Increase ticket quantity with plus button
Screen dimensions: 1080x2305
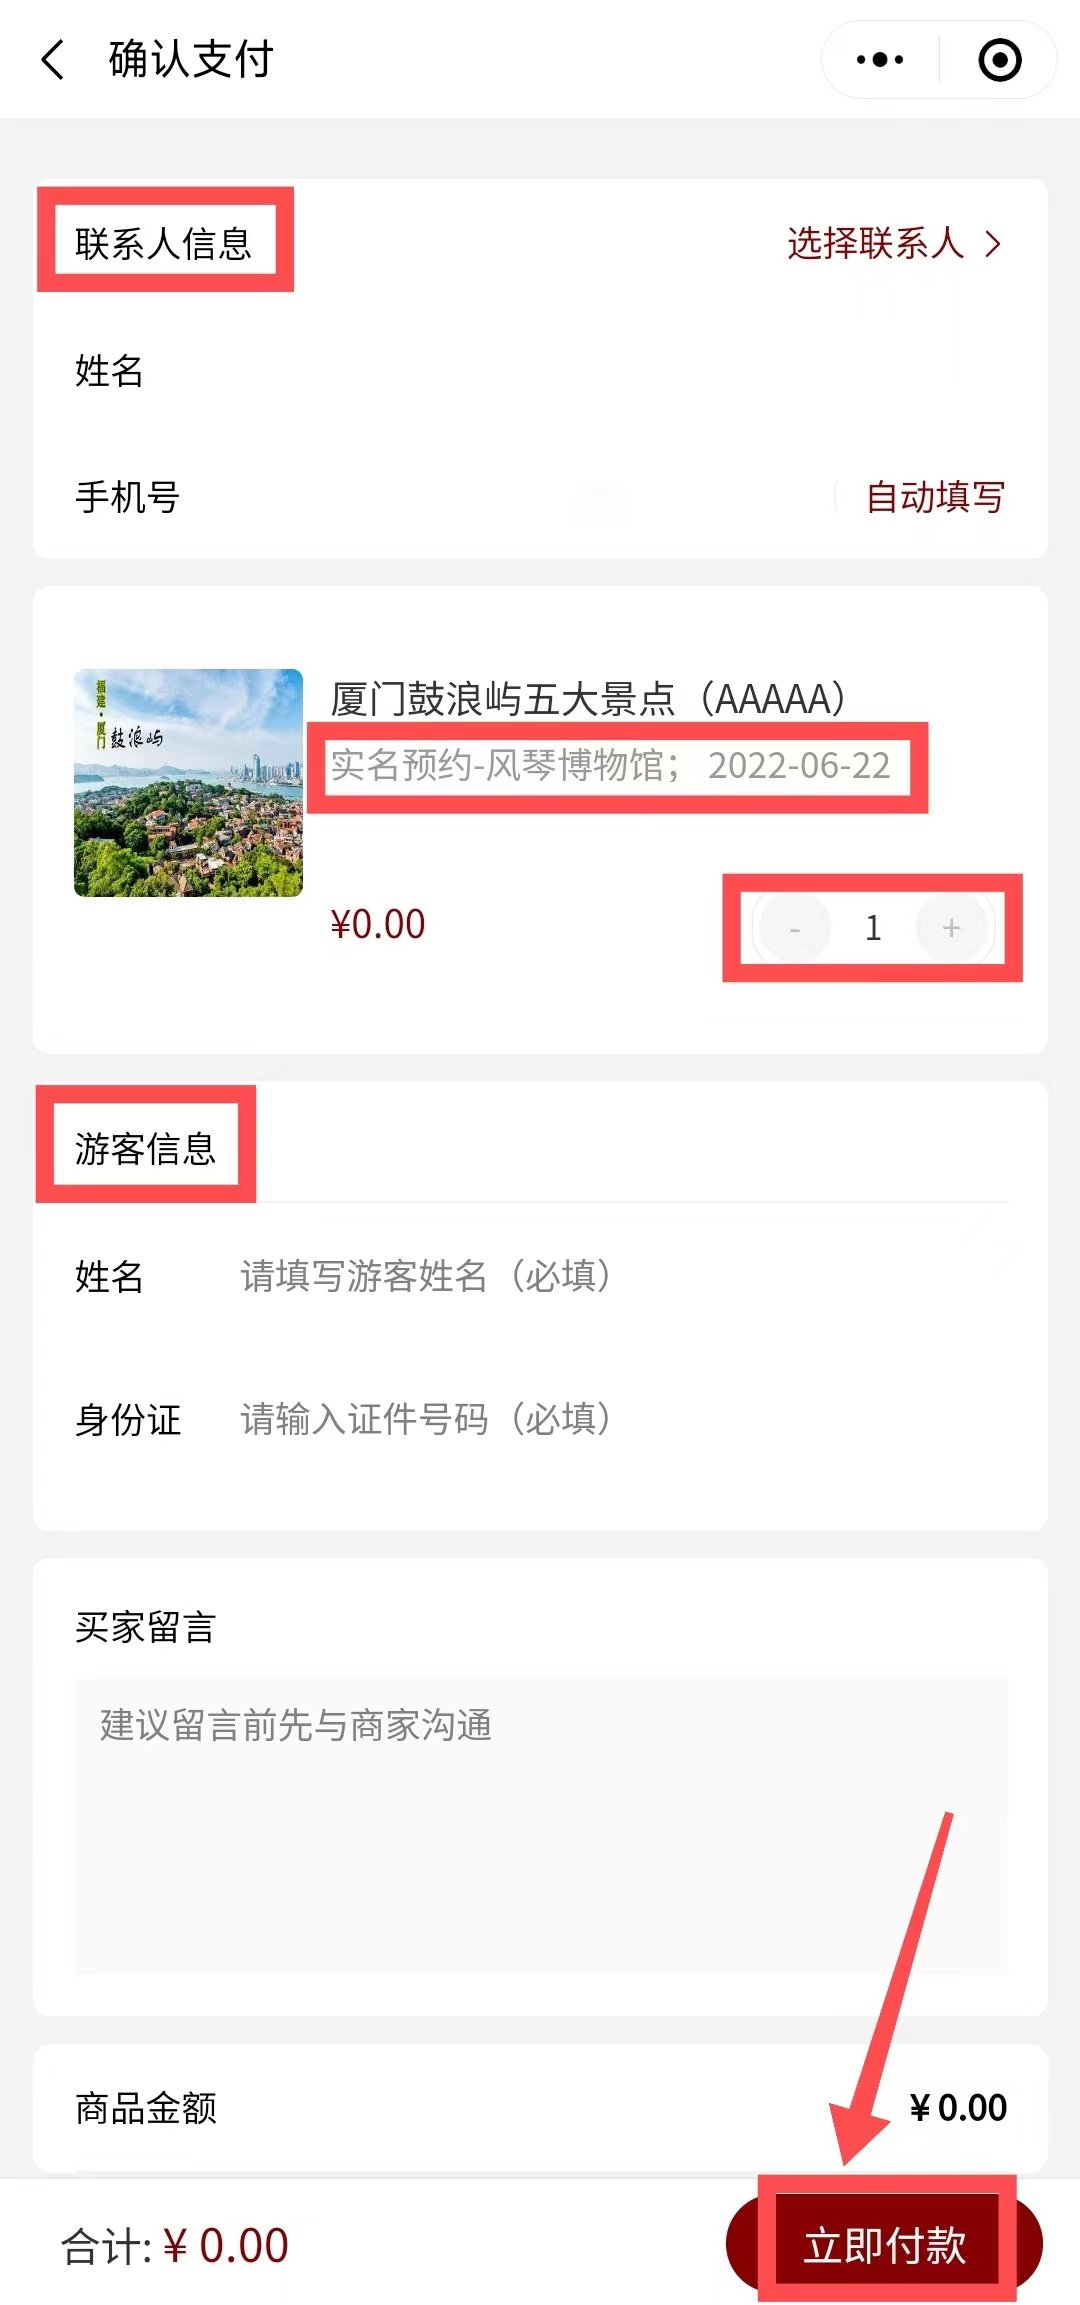(x=952, y=928)
